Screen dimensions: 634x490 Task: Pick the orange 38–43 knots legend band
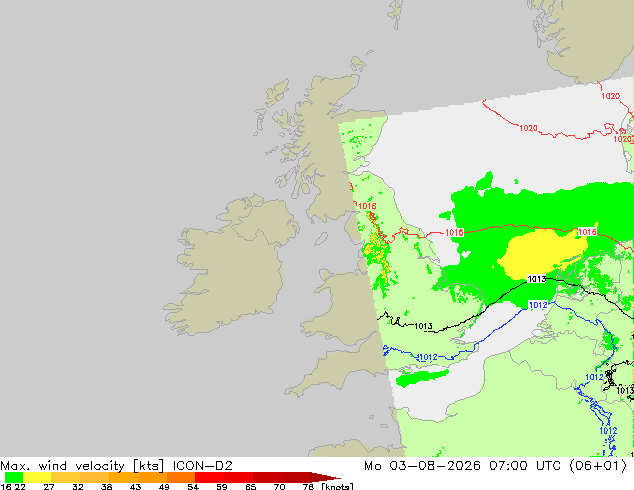[x=123, y=477]
